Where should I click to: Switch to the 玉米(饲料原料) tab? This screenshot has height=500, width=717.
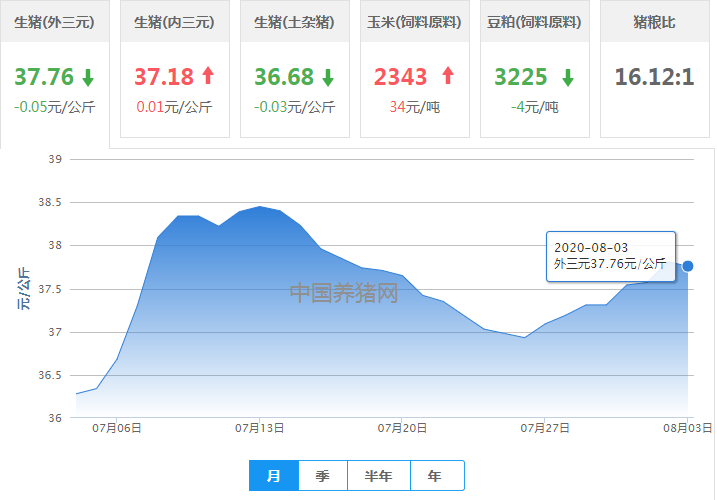tap(414, 22)
